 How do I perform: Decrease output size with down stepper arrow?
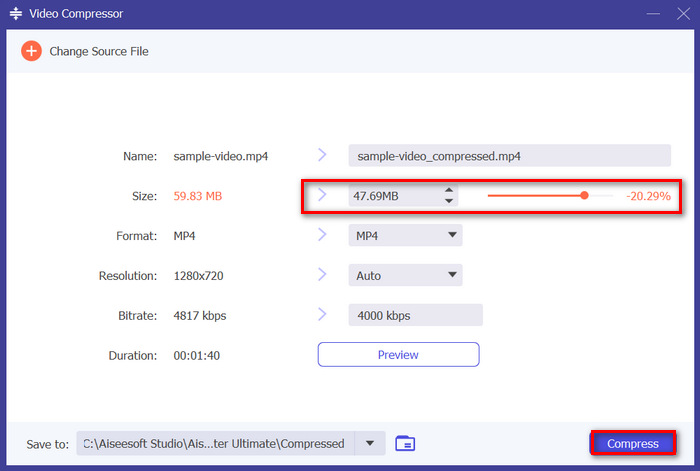click(449, 201)
